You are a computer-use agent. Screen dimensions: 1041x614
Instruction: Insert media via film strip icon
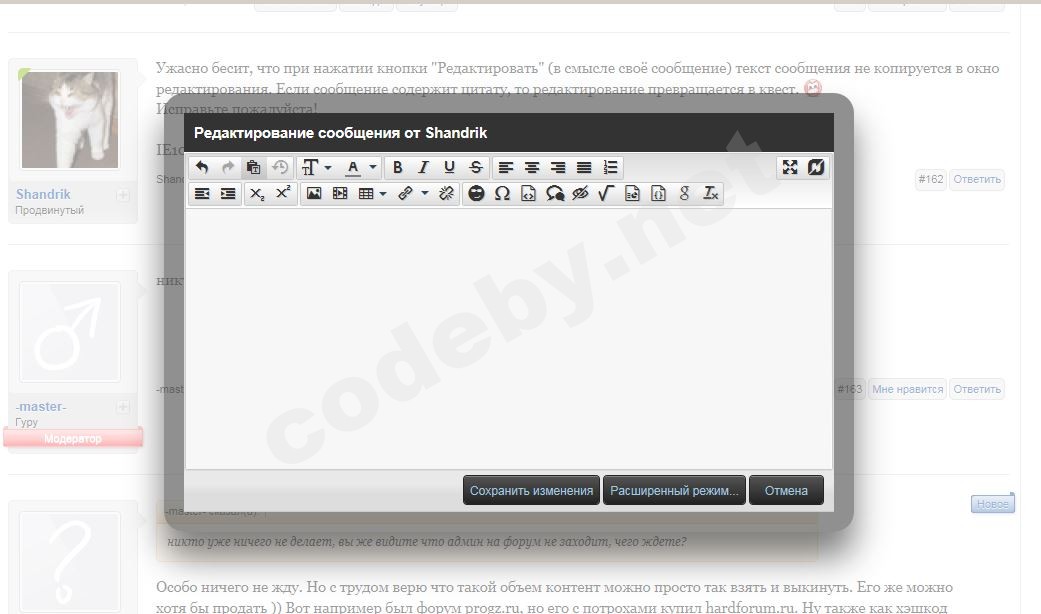click(x=340, y=193)
